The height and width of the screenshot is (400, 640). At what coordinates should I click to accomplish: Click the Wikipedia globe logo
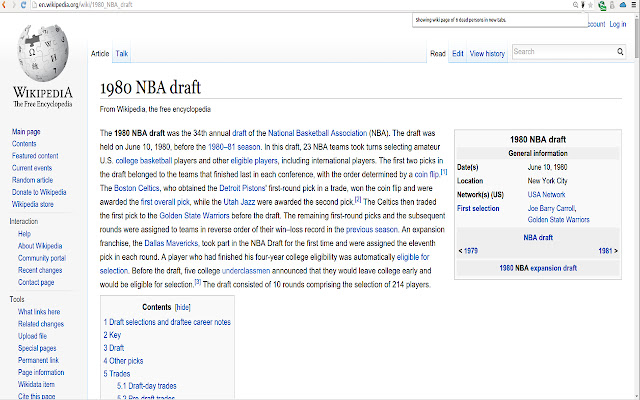coord(42,53)
